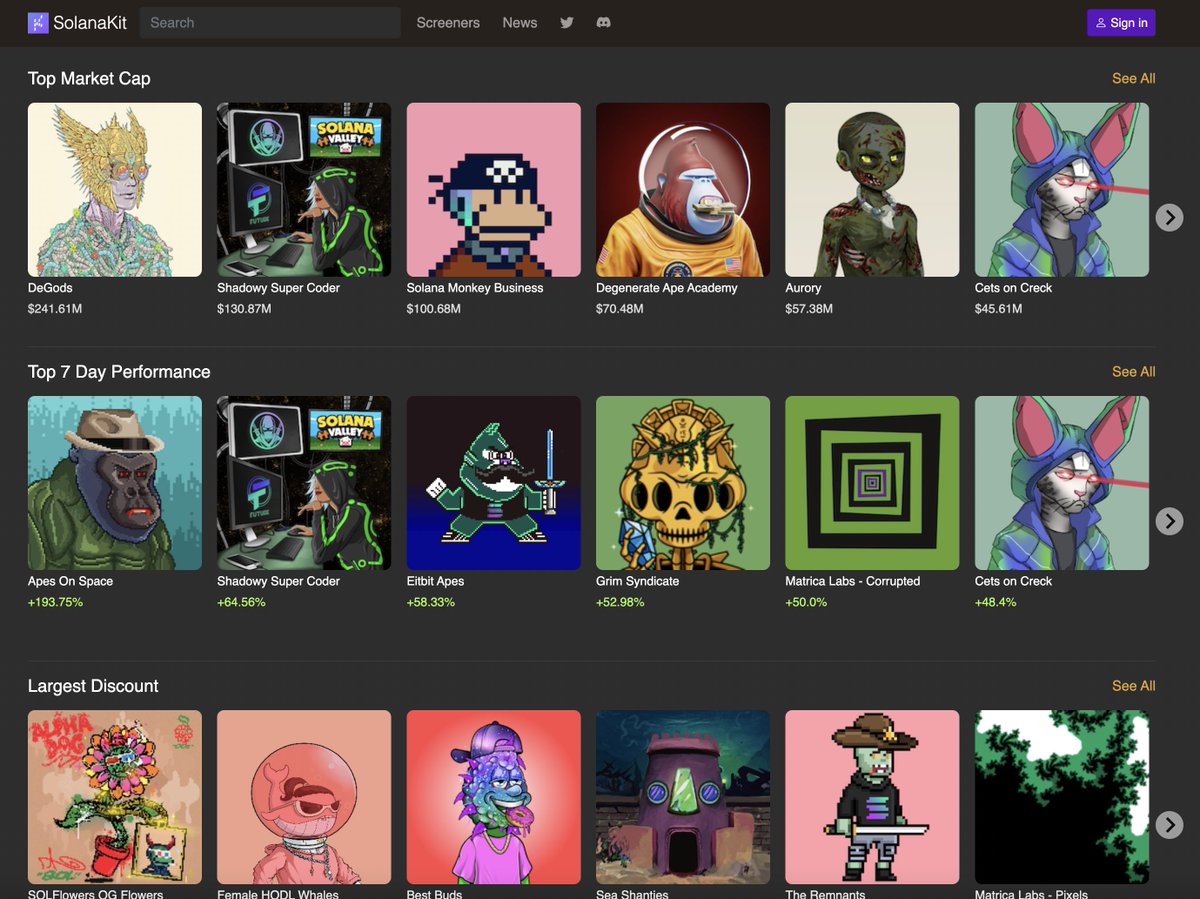Open the News menu item

[x=520, y=22]
